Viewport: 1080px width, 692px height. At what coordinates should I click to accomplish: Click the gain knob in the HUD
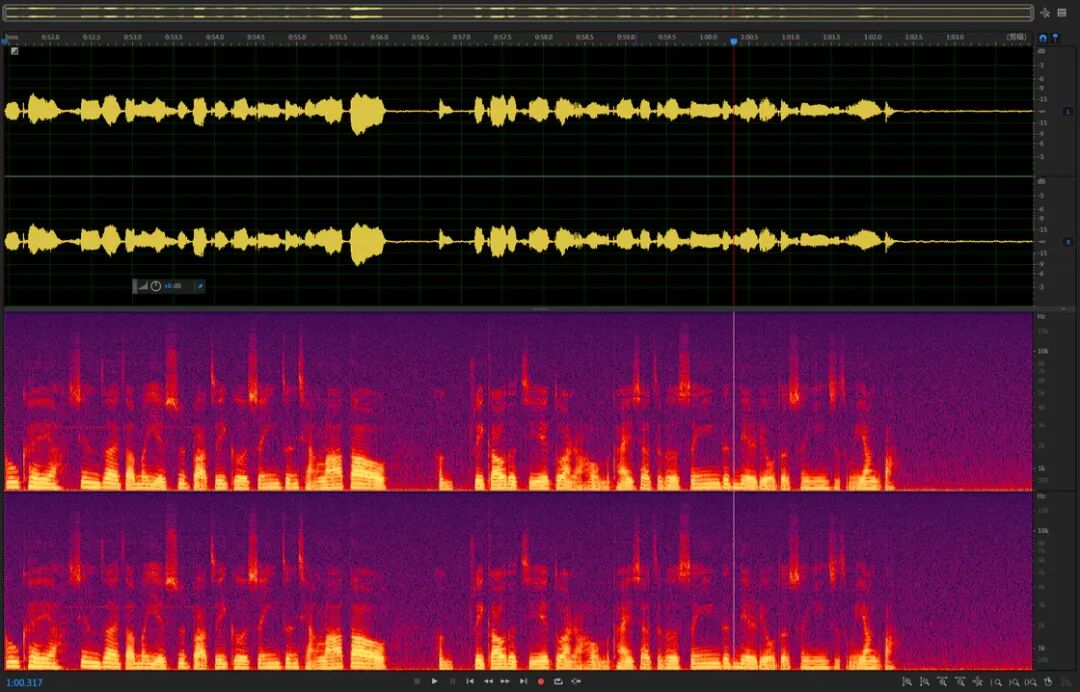156,286
